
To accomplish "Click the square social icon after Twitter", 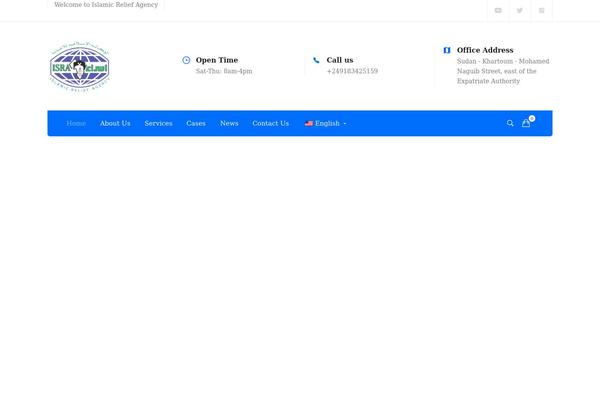I will pos(541,10).
